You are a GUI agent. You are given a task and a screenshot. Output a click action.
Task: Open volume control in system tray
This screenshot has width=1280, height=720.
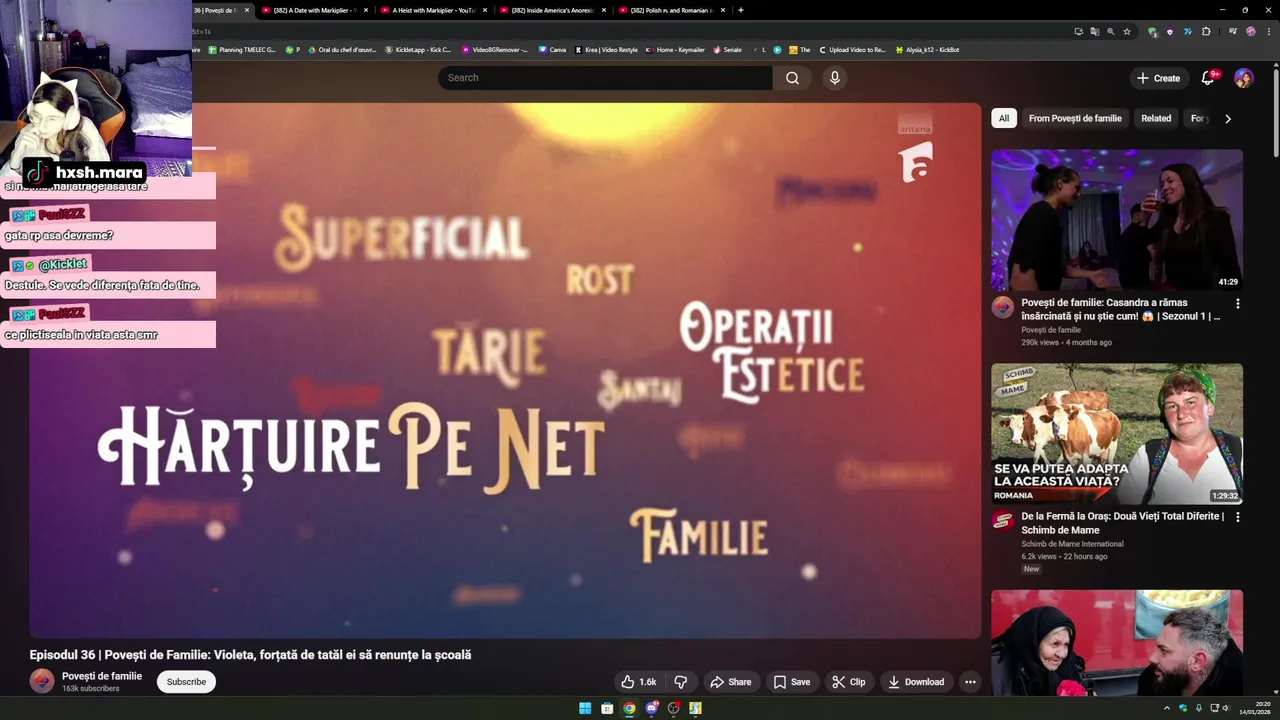click(x=1225, y=708)
